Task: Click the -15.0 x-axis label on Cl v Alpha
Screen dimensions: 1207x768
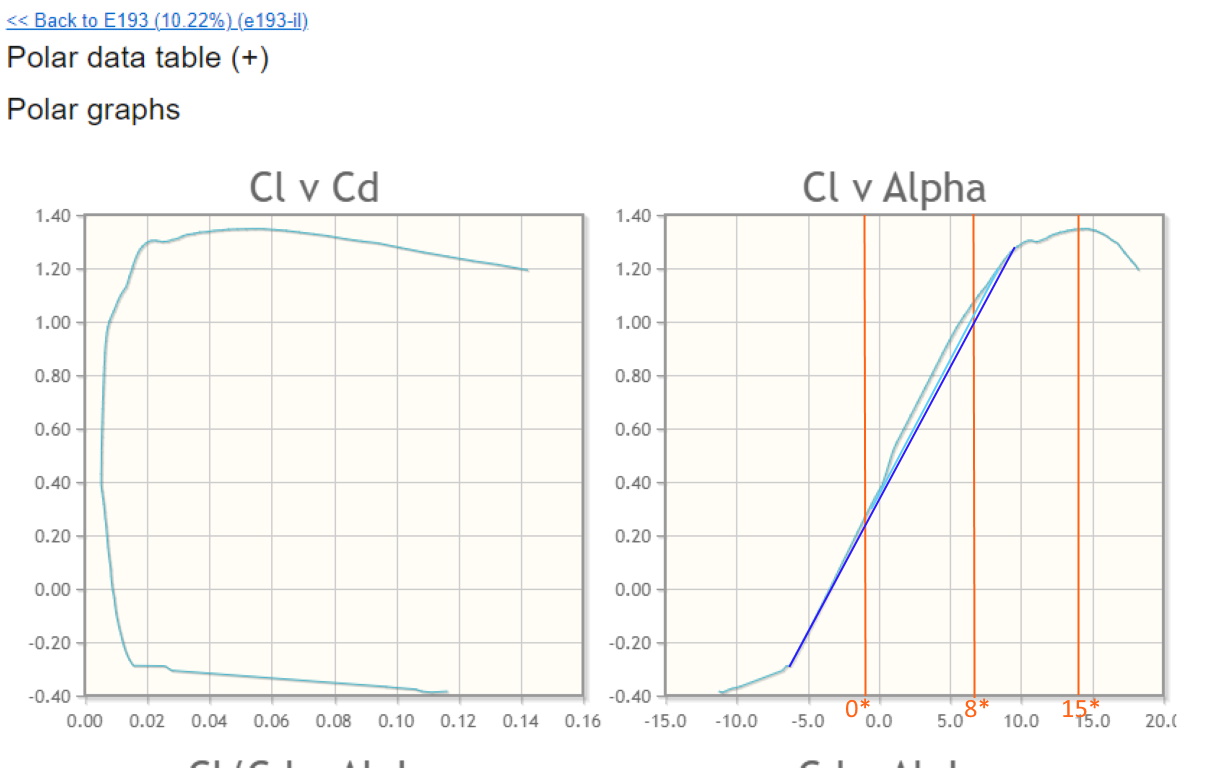Action: [x=665, y=721]
